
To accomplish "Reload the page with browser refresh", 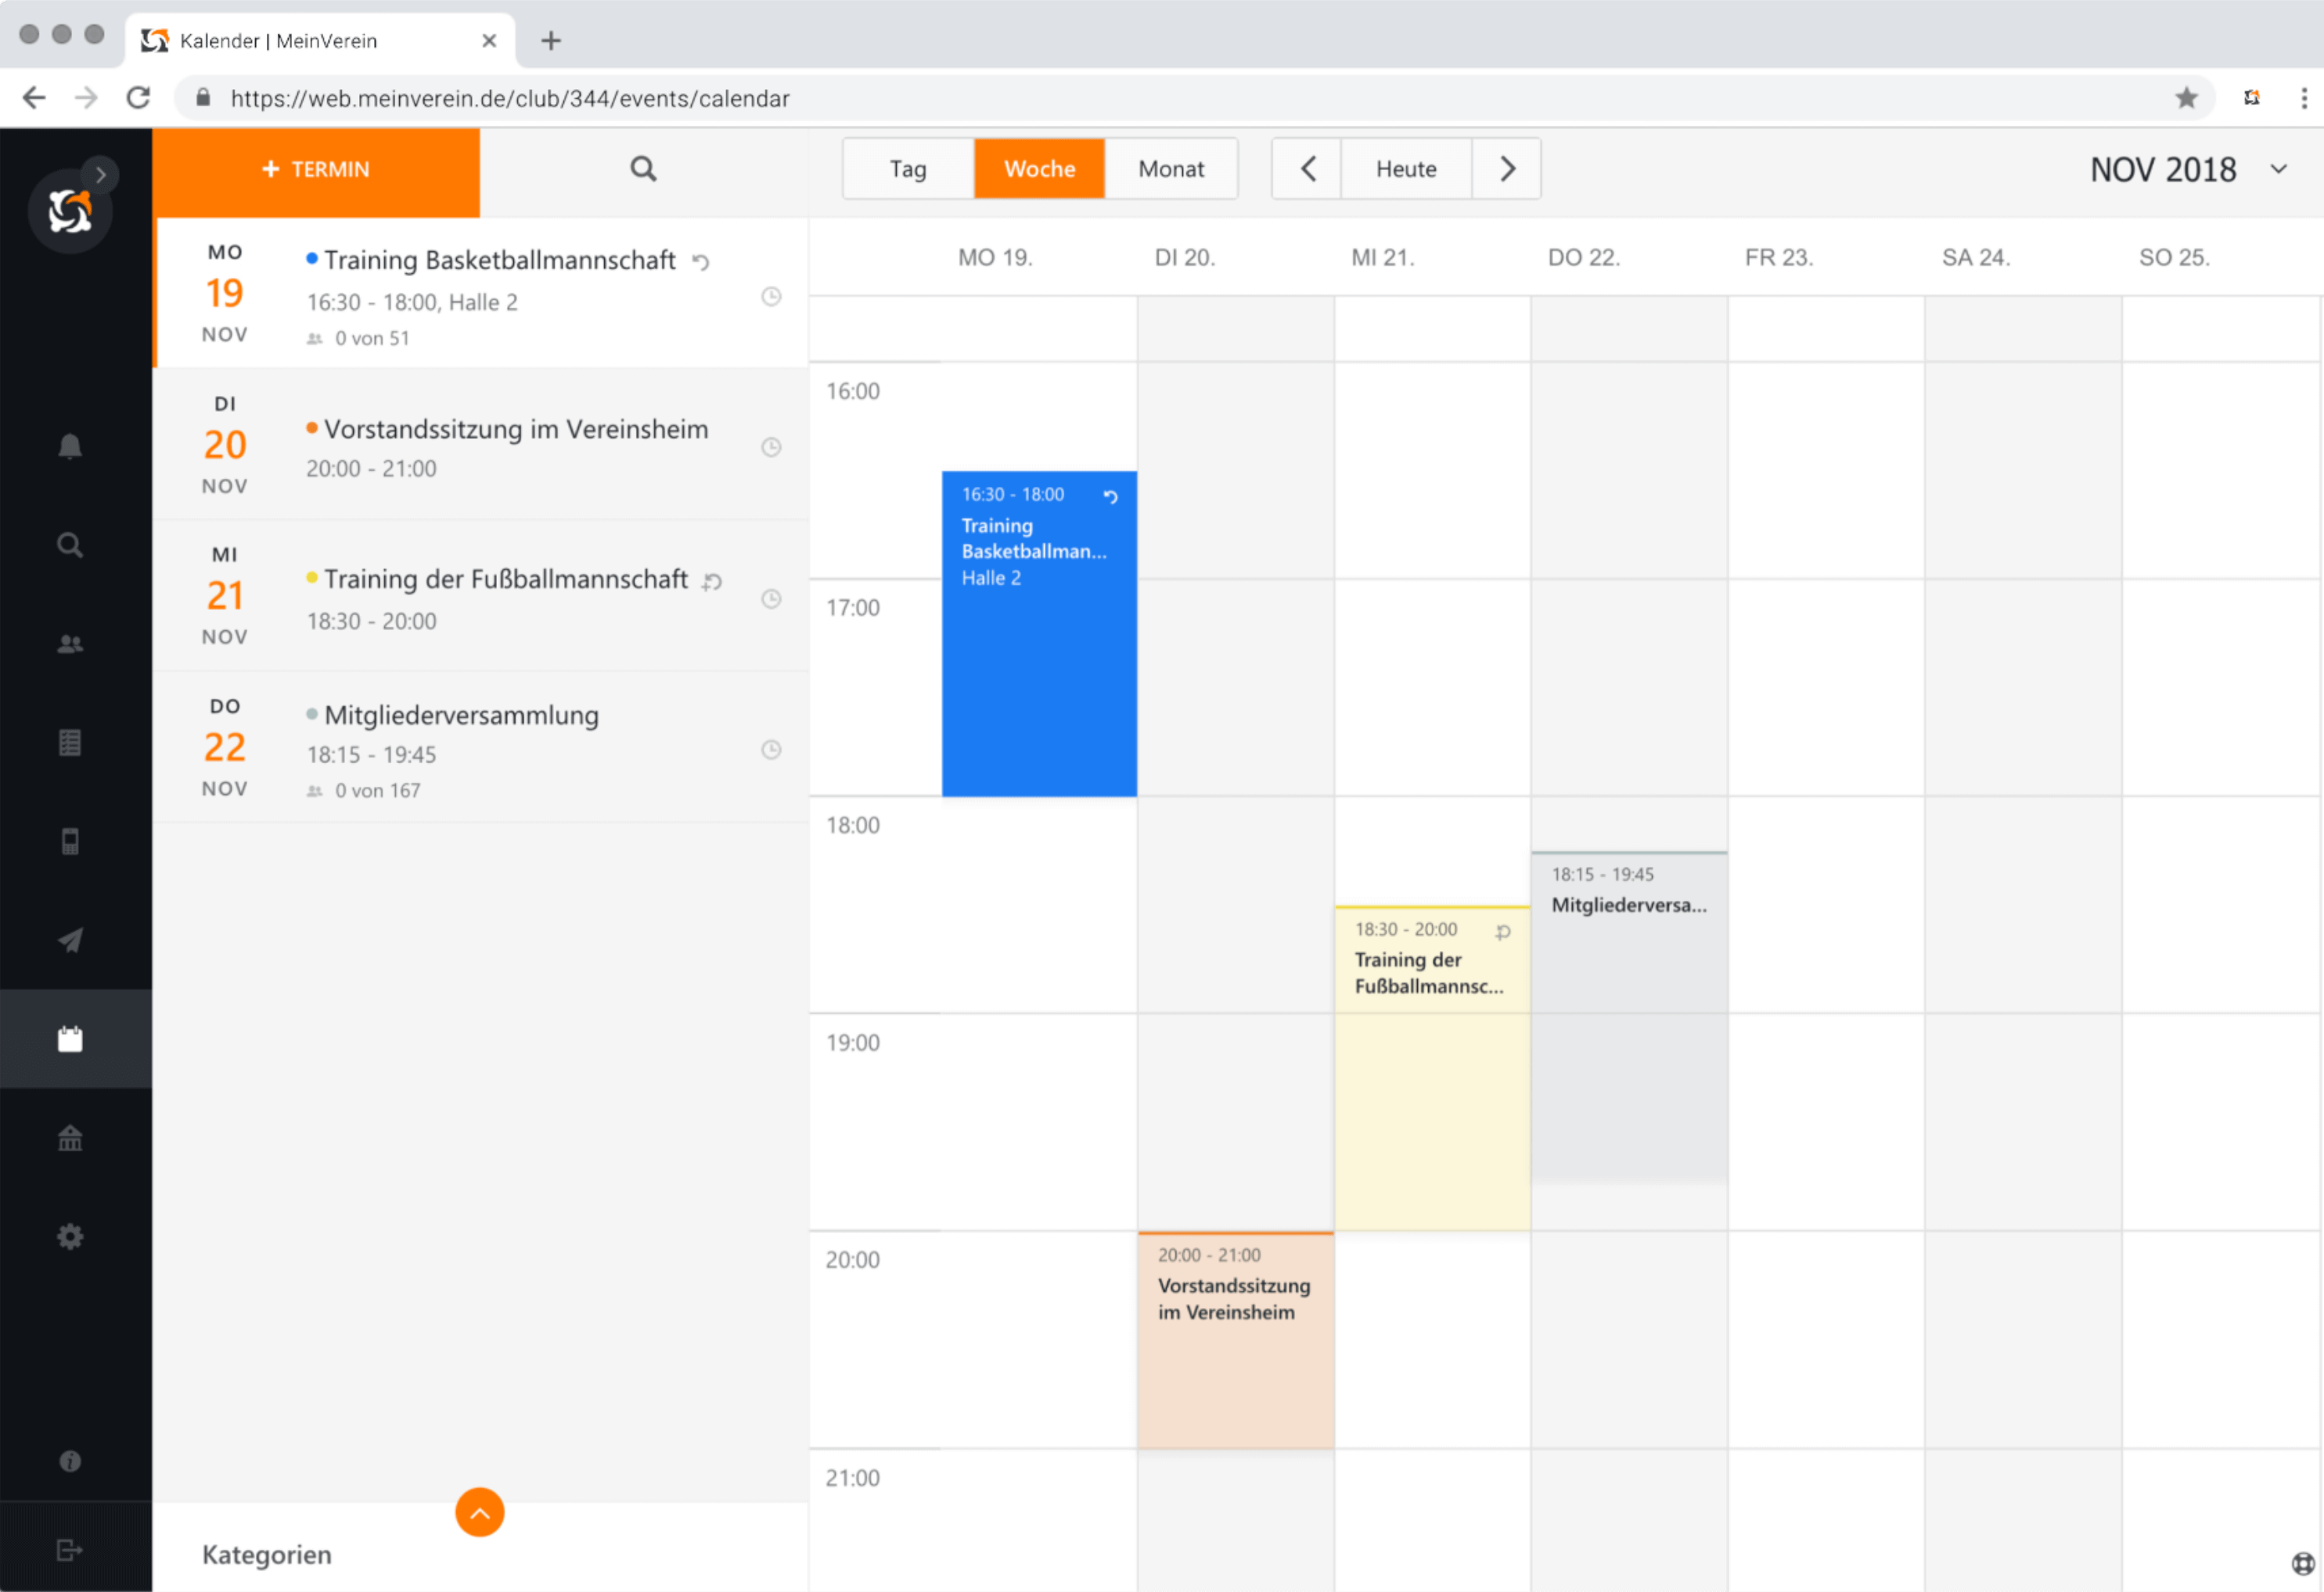I will pyautogui.click(x=138, y=98).
